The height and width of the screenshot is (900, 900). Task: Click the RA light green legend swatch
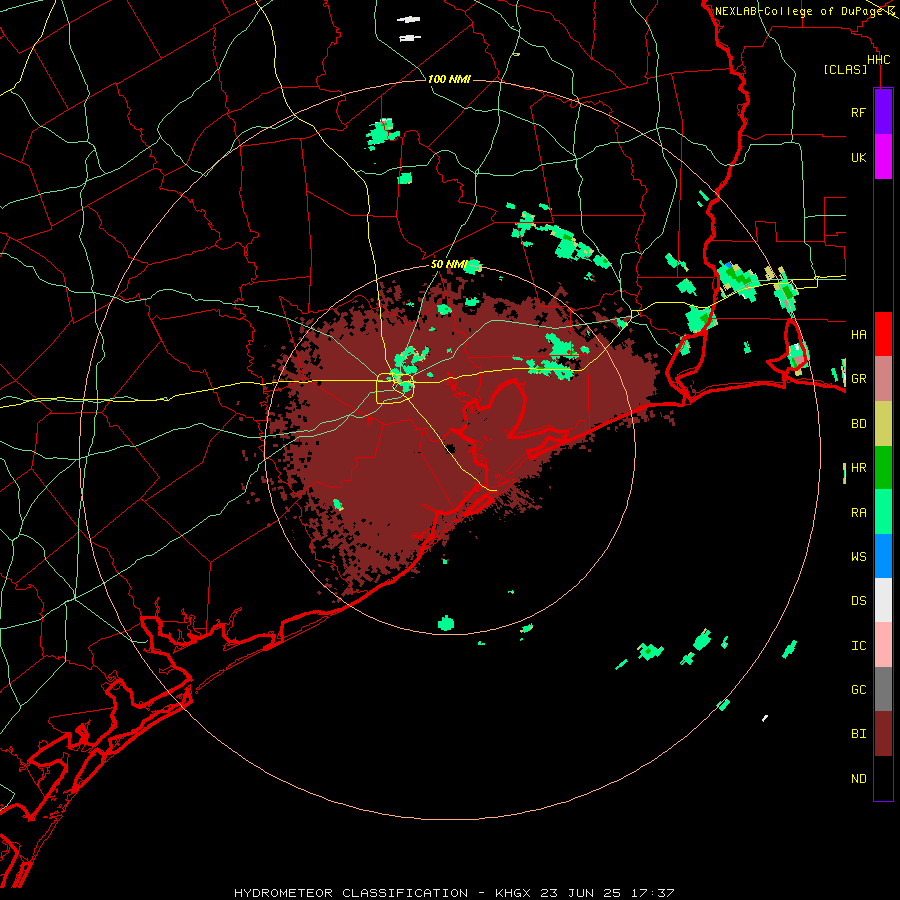(x=883, y=512)
